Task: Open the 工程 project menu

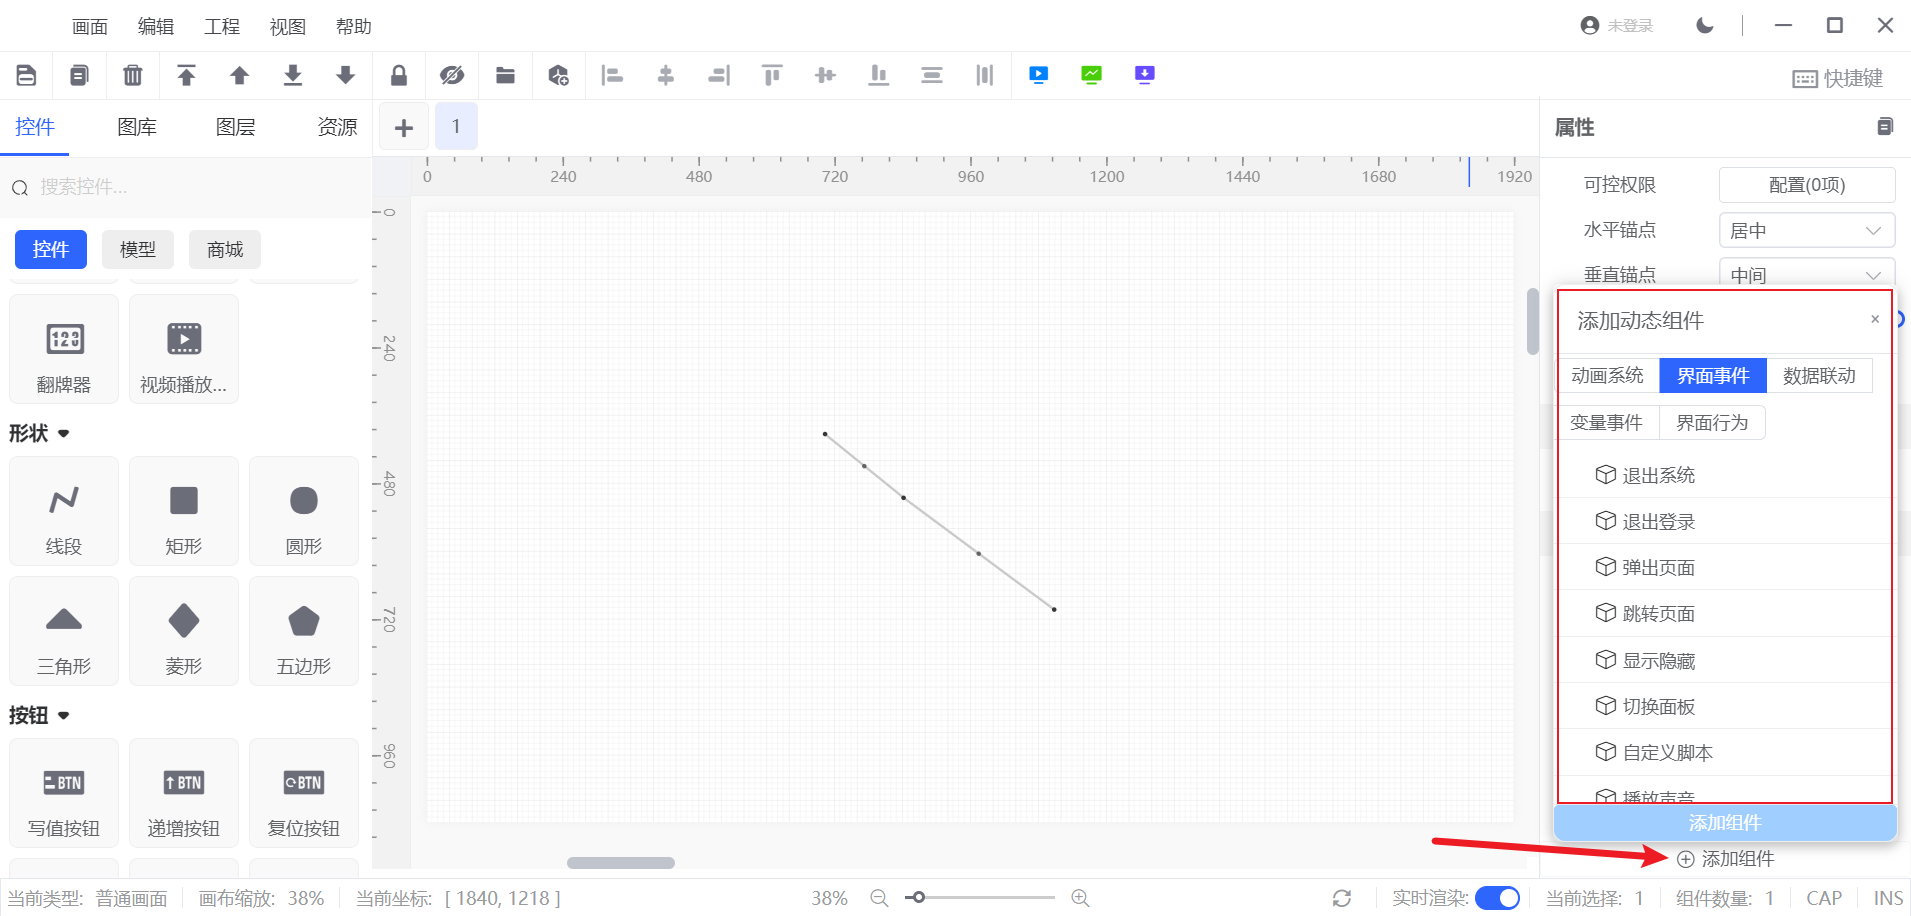Action: [x=222, y=27]
